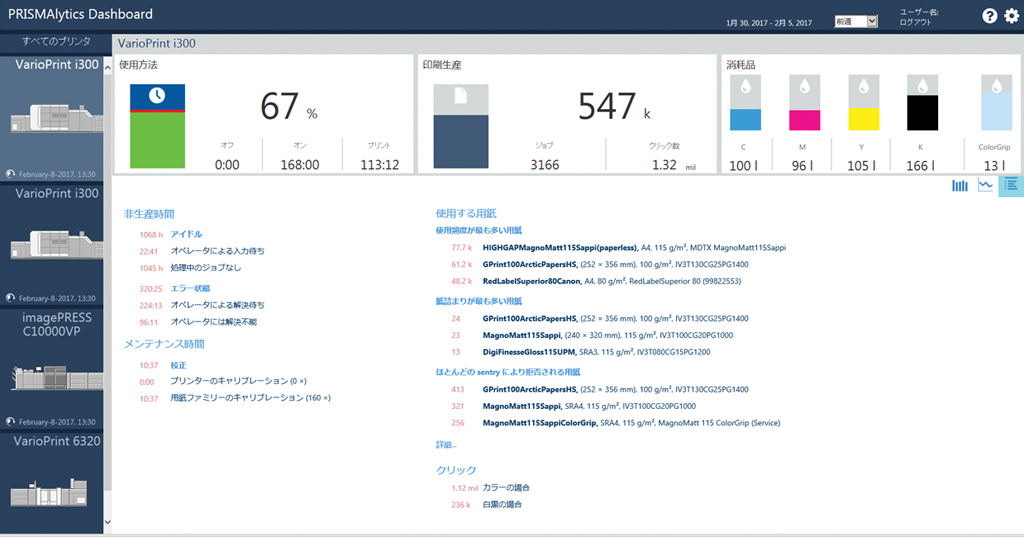Click the clock usage icon
Viewport: 1024px width, 537px height.
[157, 95]
